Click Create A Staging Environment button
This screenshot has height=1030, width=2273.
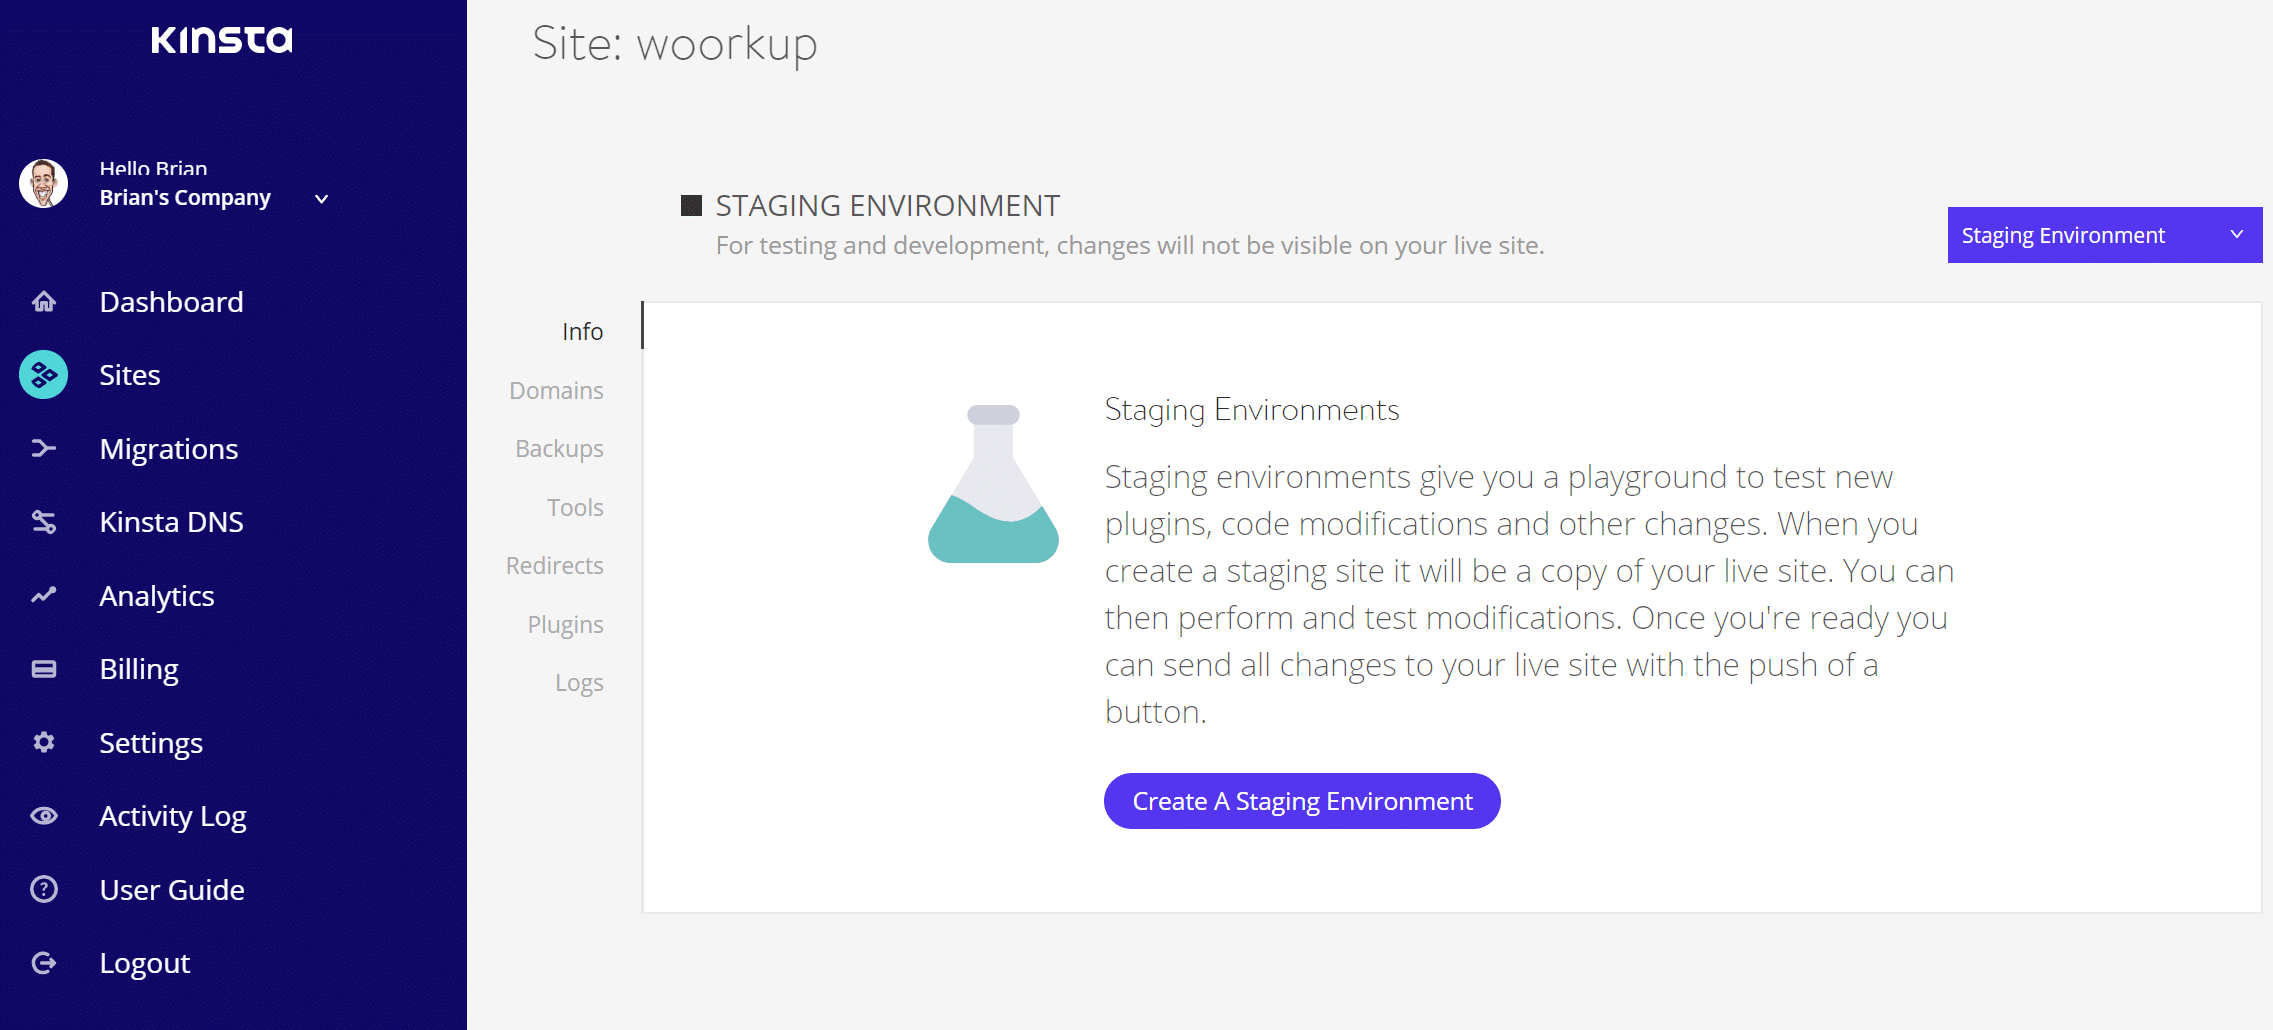pyautogui.click(x=1302, y=801)
